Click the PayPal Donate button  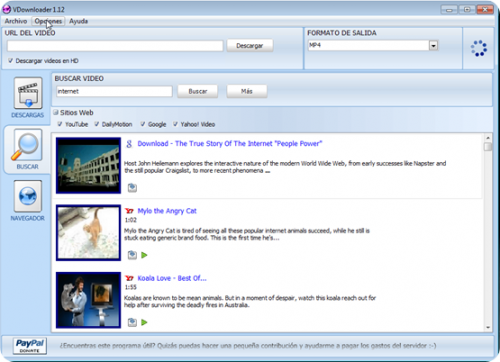coord(30,346)
